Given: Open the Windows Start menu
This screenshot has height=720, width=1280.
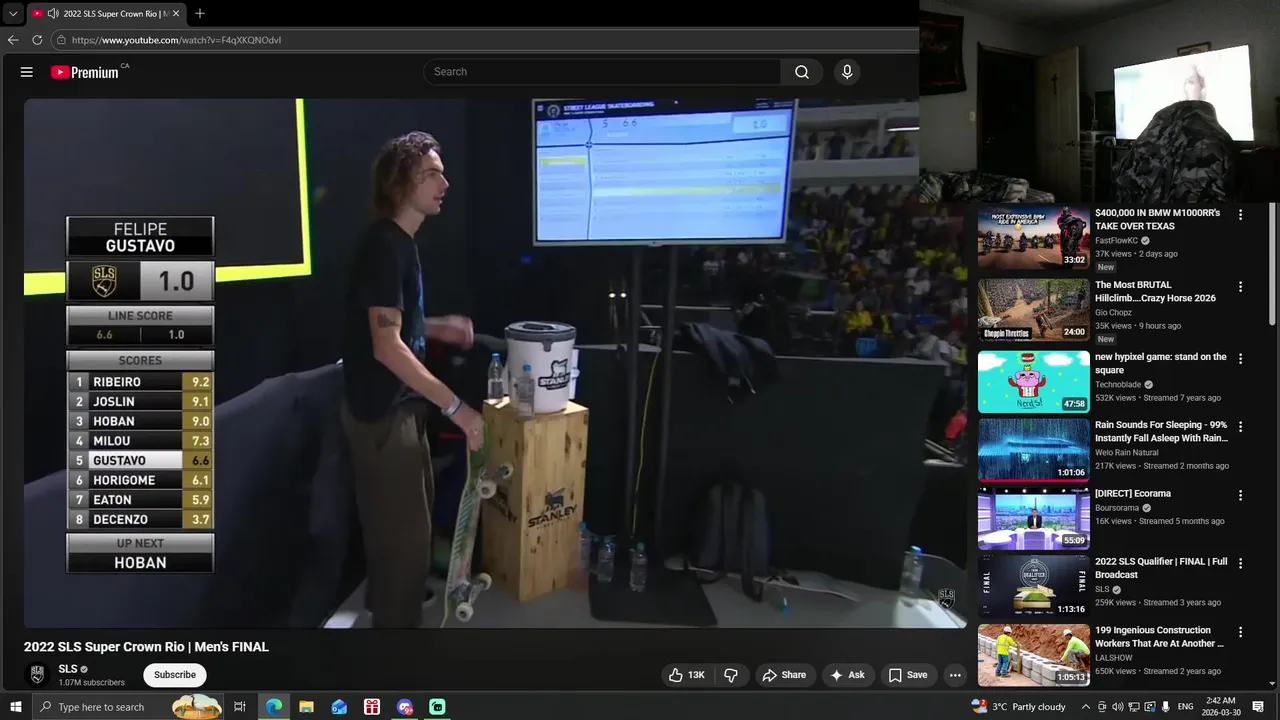Looking at the screenshot, I should pyautogui.click(x=15, y=707).
